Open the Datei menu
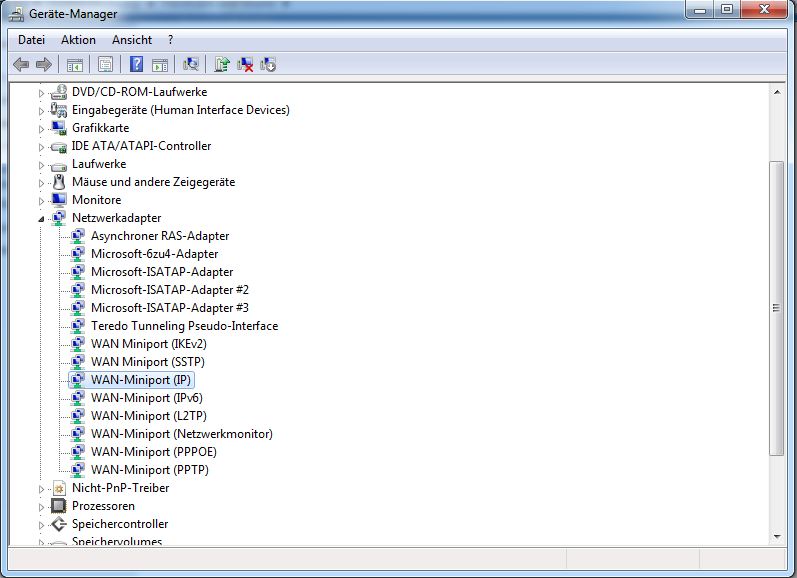The image size is (797, 578). 32,40
